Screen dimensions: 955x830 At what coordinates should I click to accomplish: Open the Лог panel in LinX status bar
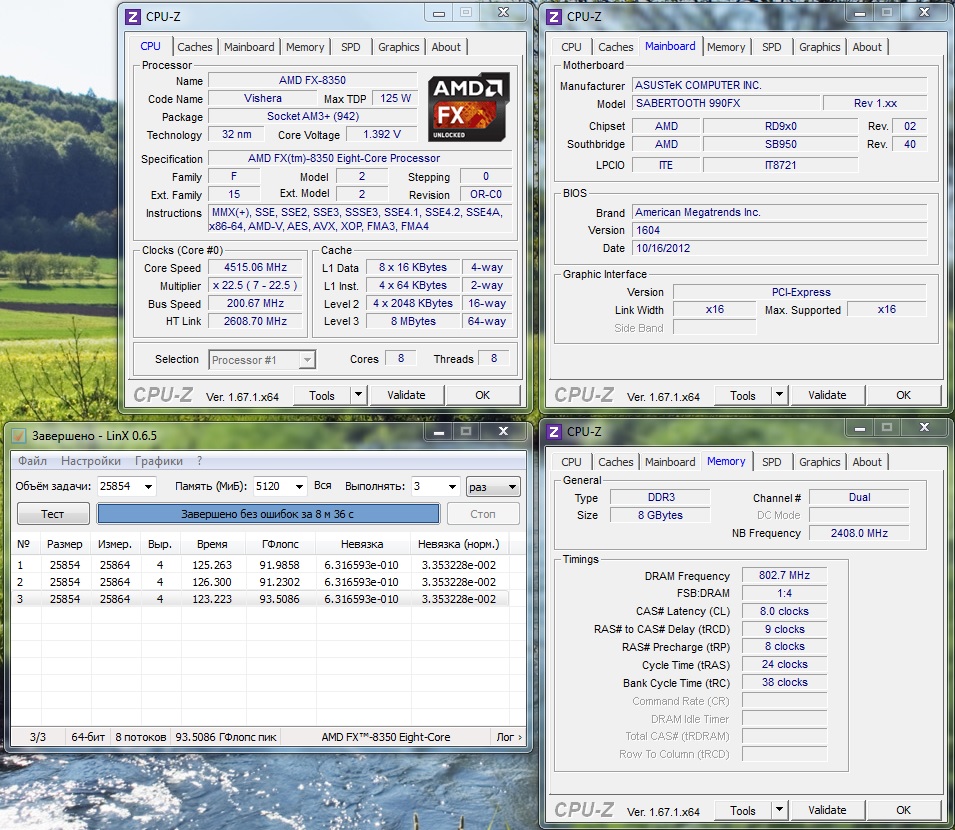point(509,737)
